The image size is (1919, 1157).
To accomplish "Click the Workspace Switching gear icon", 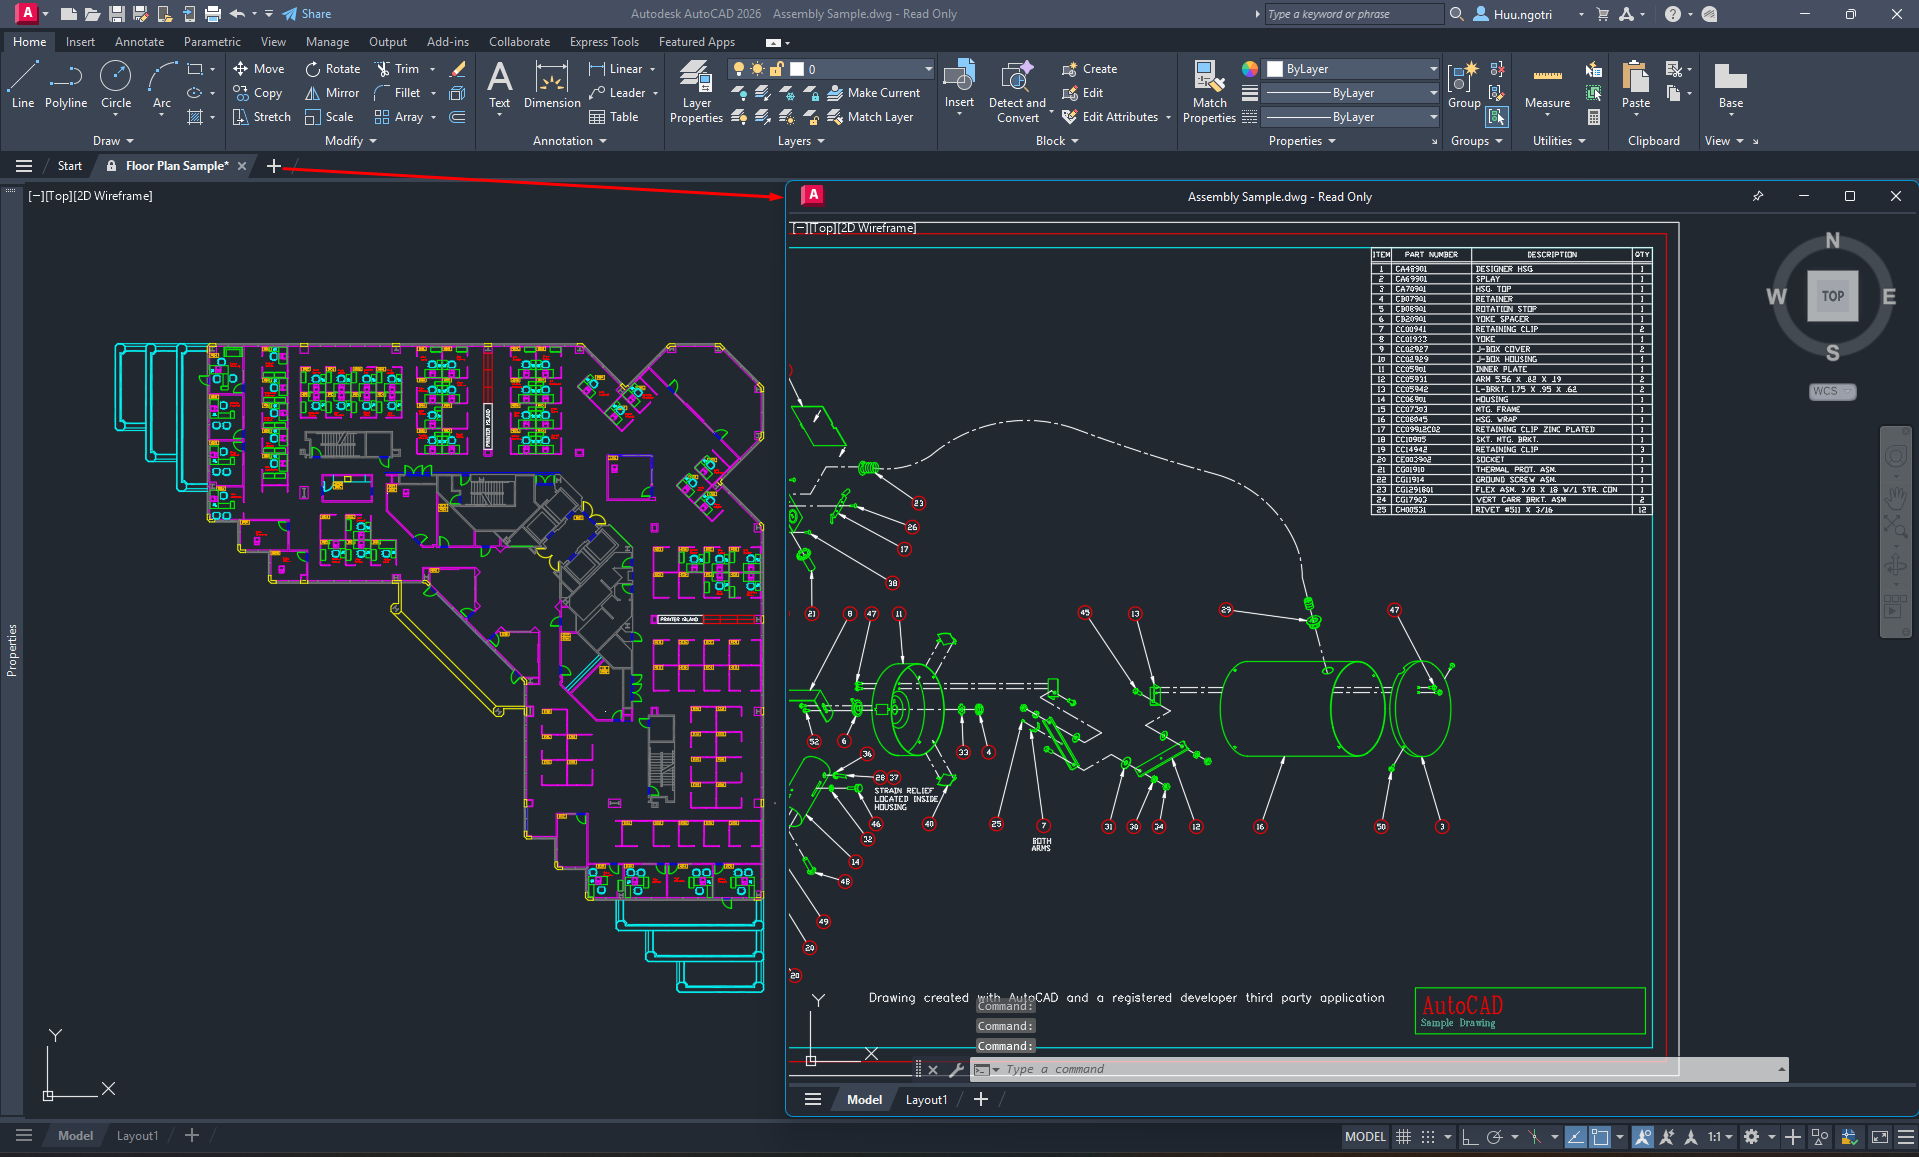I will (1751, 1137).
